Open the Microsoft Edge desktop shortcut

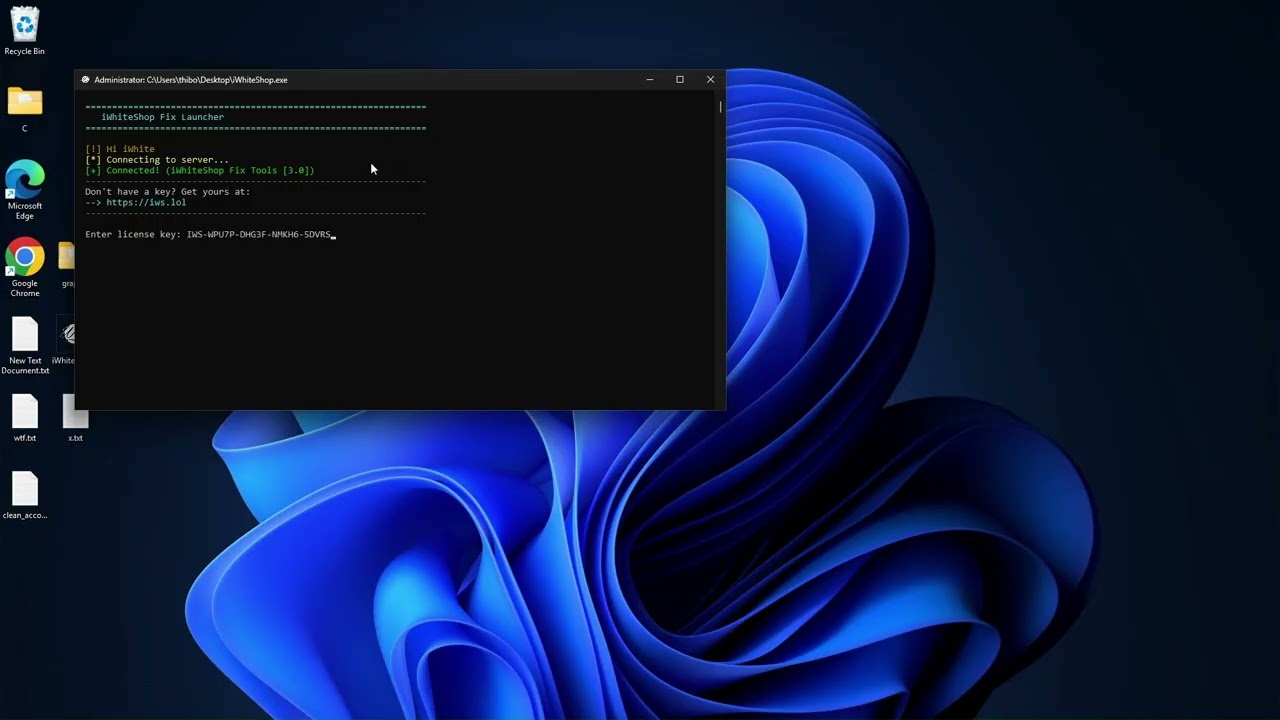[24, 190]
